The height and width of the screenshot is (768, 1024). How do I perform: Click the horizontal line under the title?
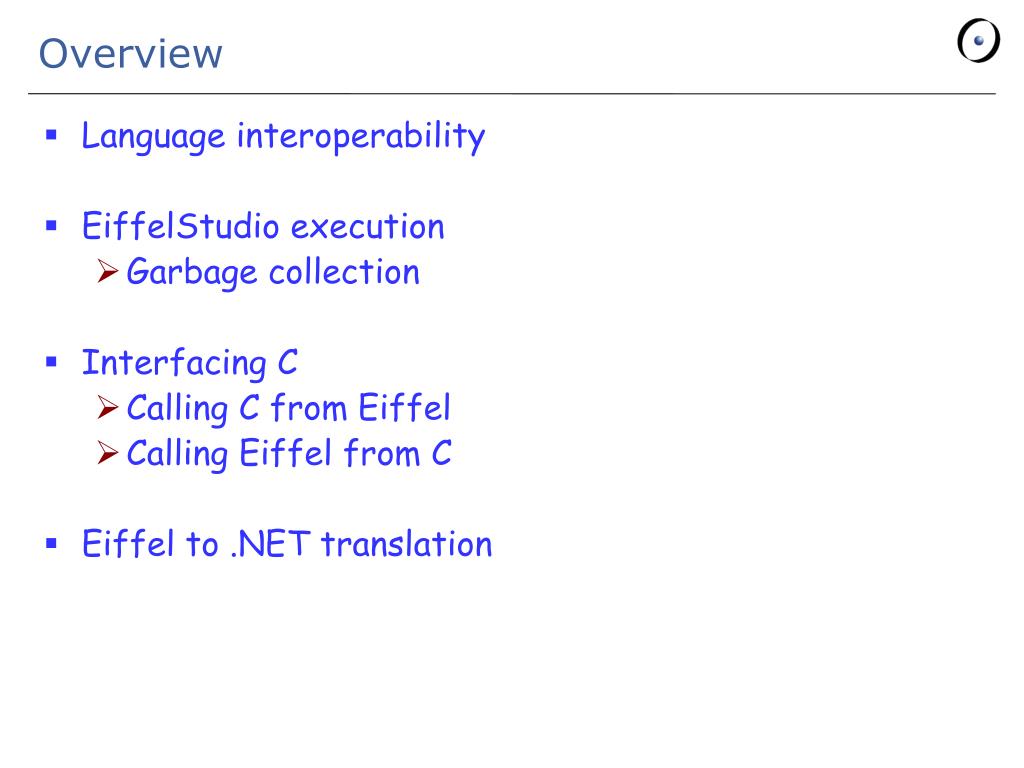pyautogui.click(x=512, y=94)
